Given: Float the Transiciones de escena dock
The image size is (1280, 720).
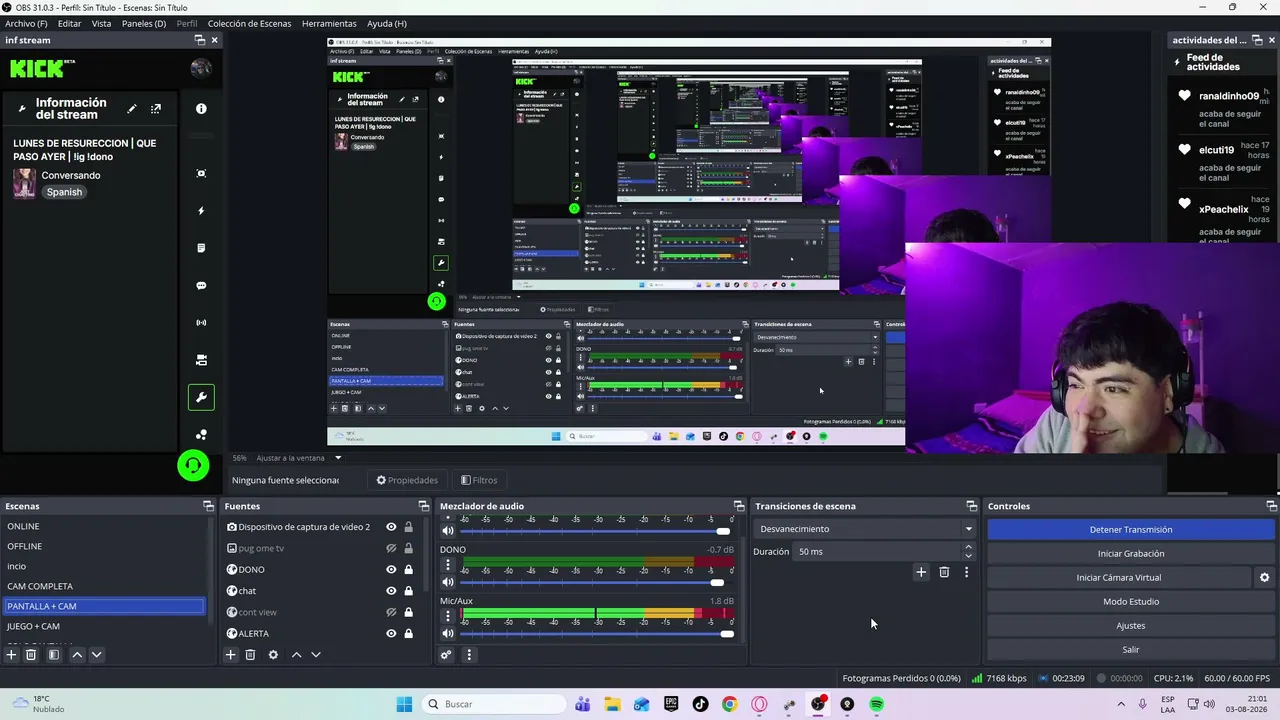Looking at the screenshot, I should click(x=971, y=506).
